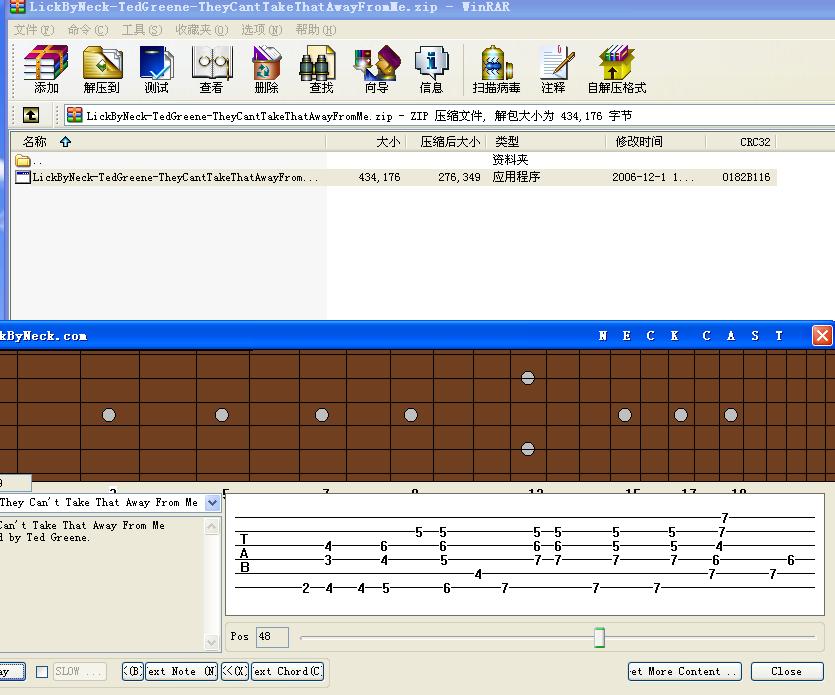Click the Info (信息) icon
The image size is (835, 695).
click(431, 70)
